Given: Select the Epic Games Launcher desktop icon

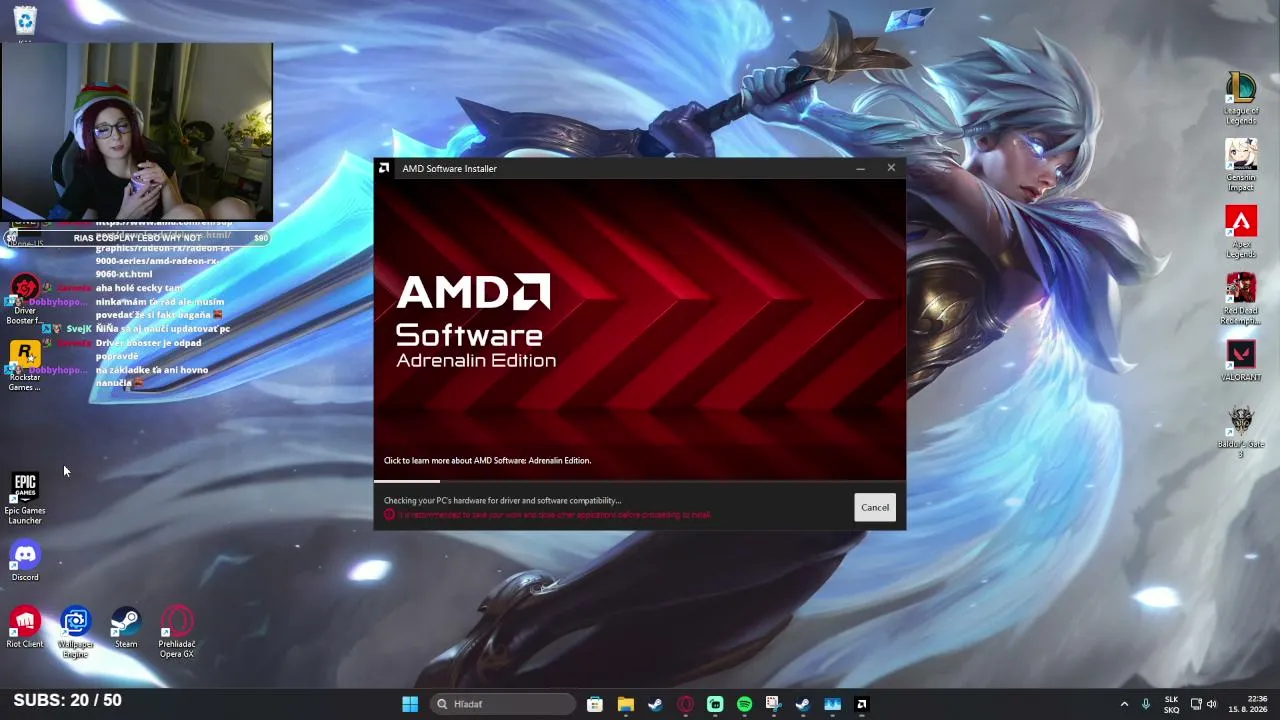Looking at the screenshot, I should coord(25,499).
